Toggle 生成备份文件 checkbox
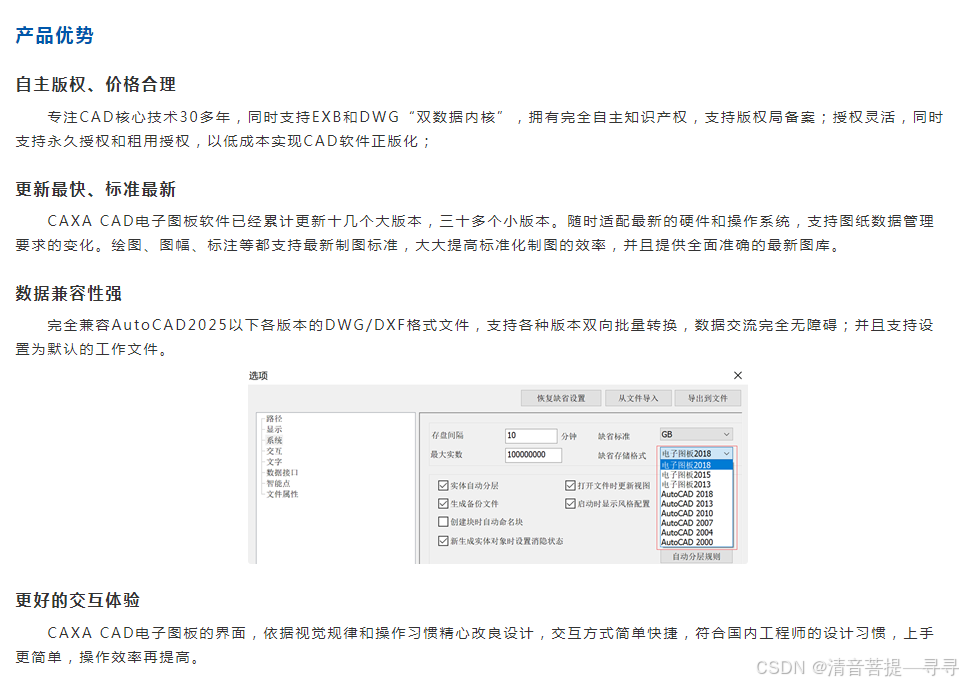 [443, 503]
